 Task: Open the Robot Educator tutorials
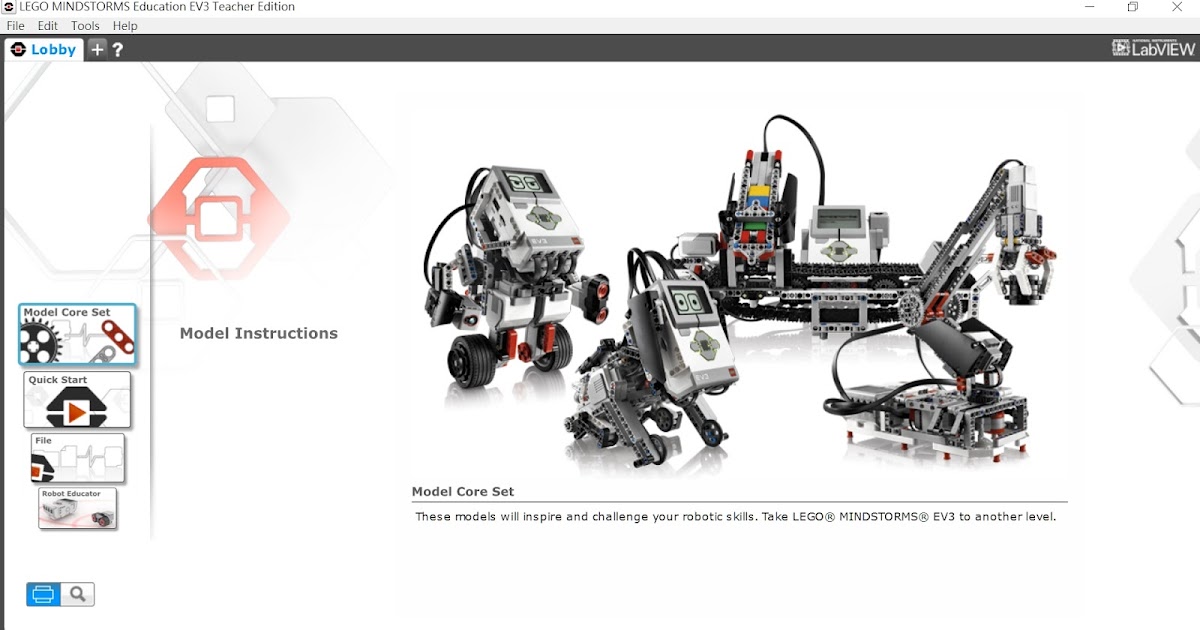(77, 510)
